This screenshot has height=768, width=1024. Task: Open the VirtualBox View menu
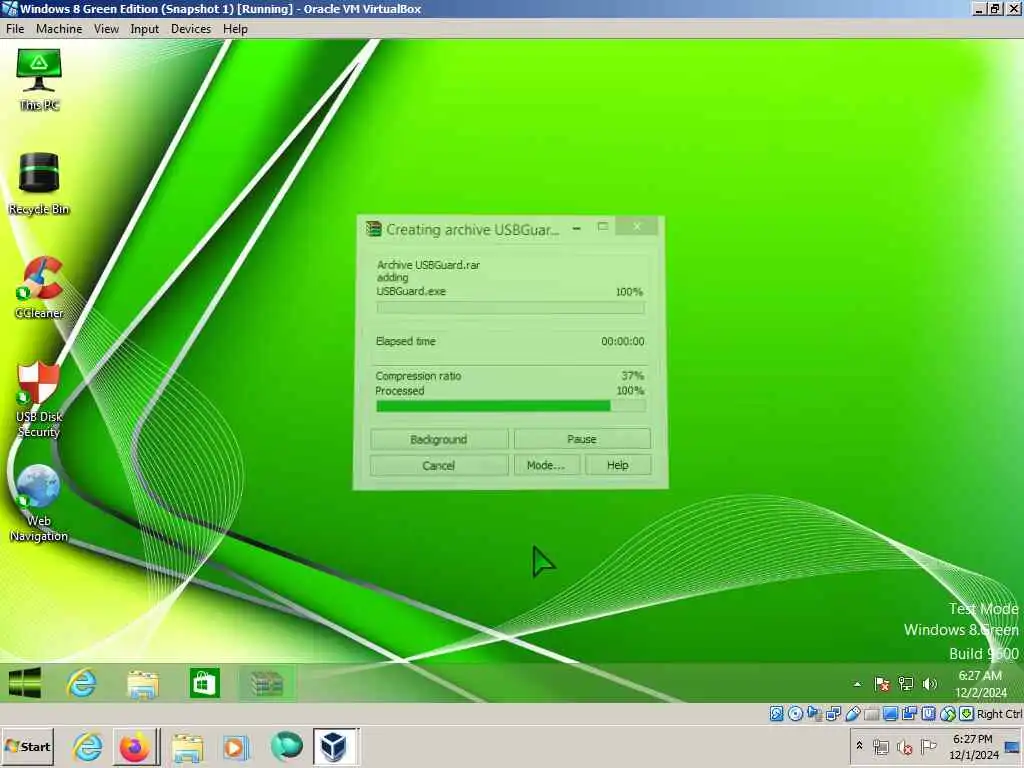106,29
